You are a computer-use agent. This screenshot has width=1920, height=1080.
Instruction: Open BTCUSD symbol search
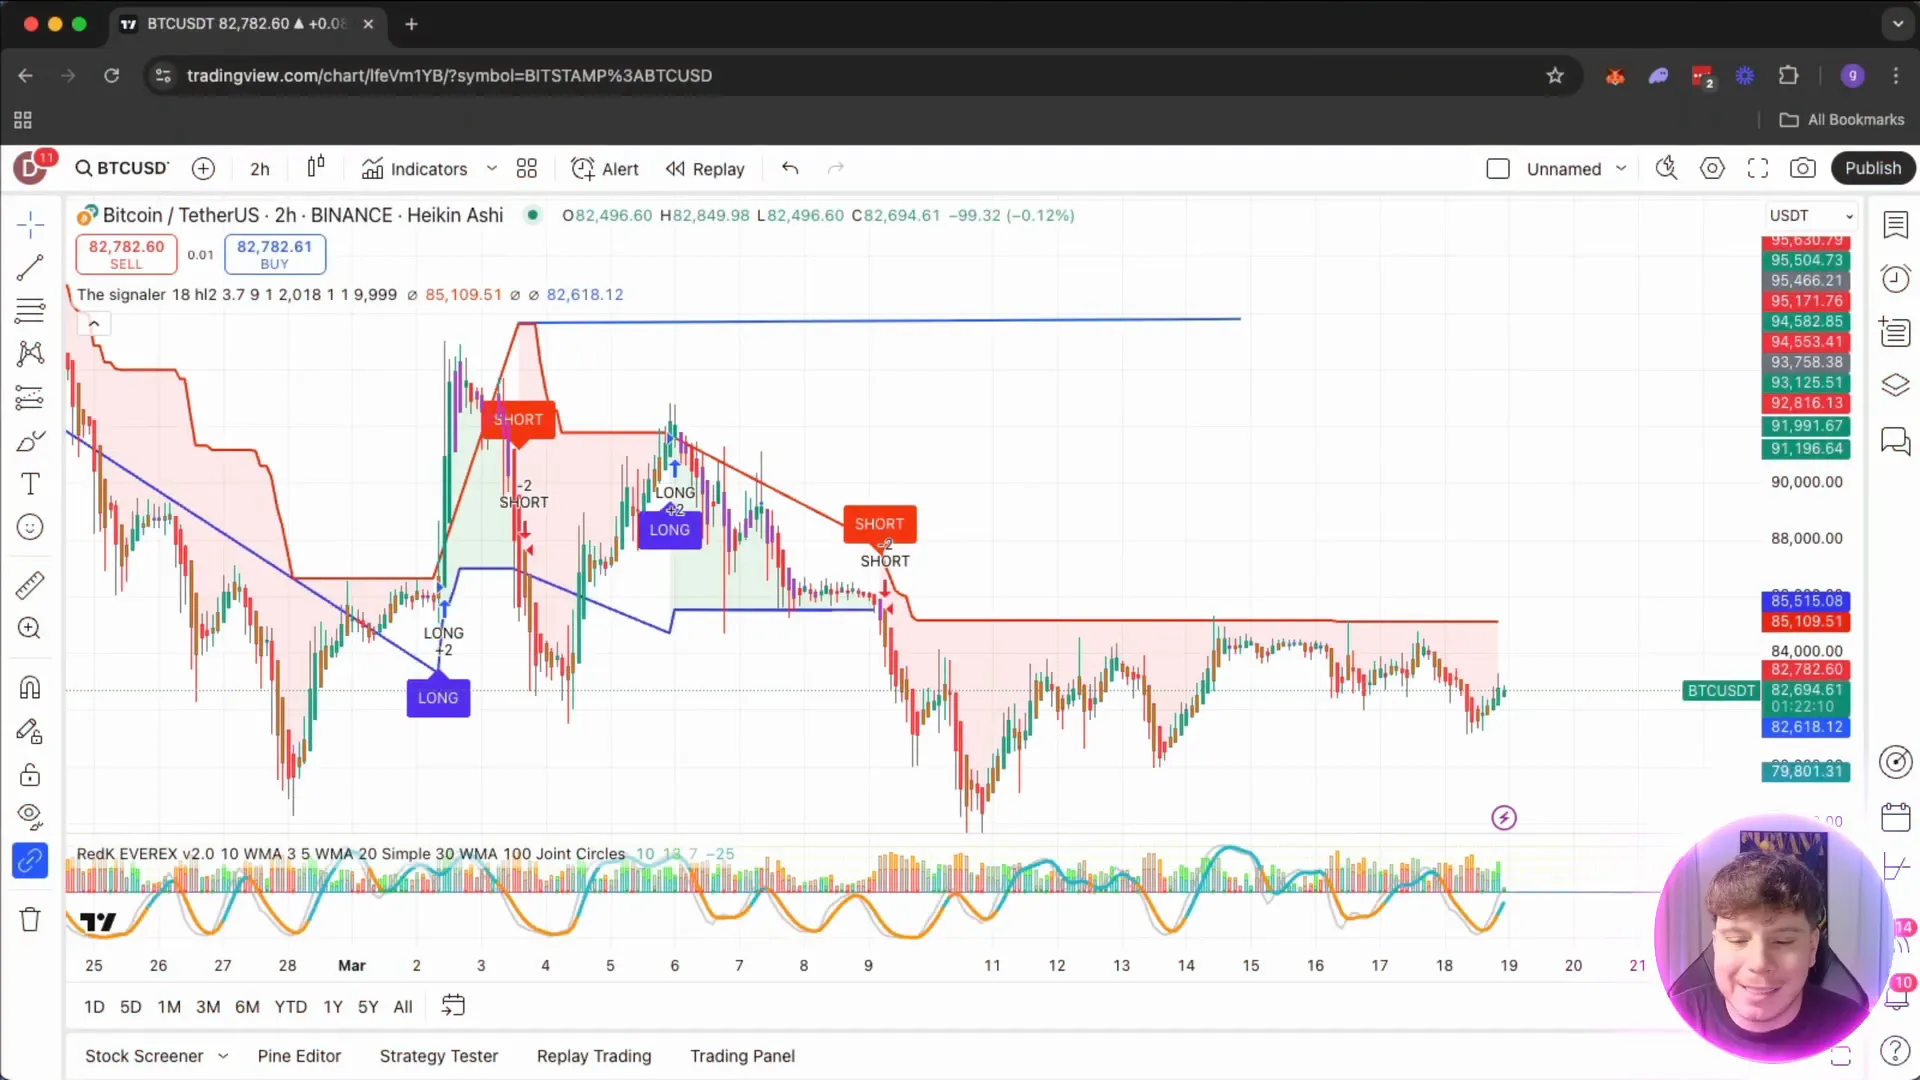122,168
